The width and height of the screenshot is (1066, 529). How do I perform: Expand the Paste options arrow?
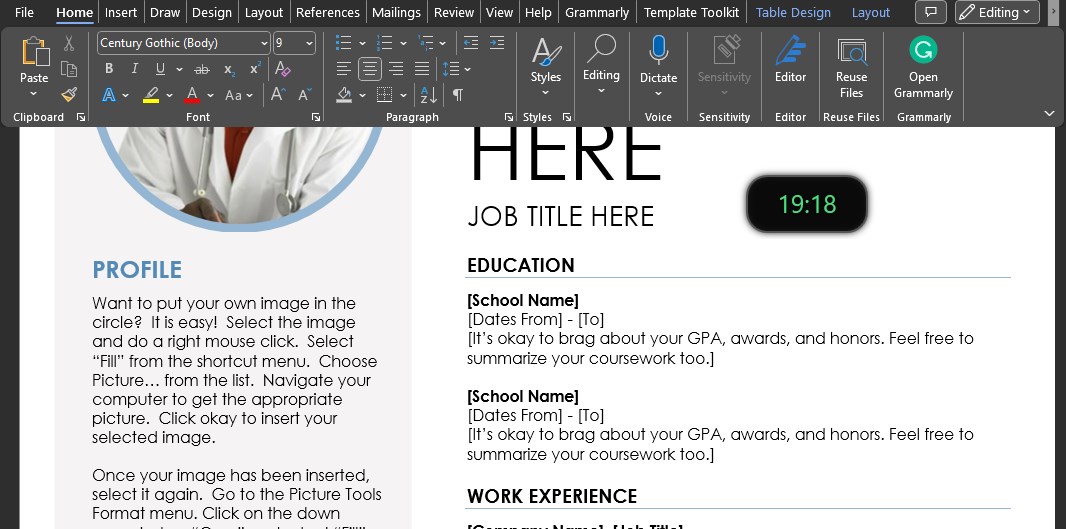pyautogui.click(x=34, y=94)
